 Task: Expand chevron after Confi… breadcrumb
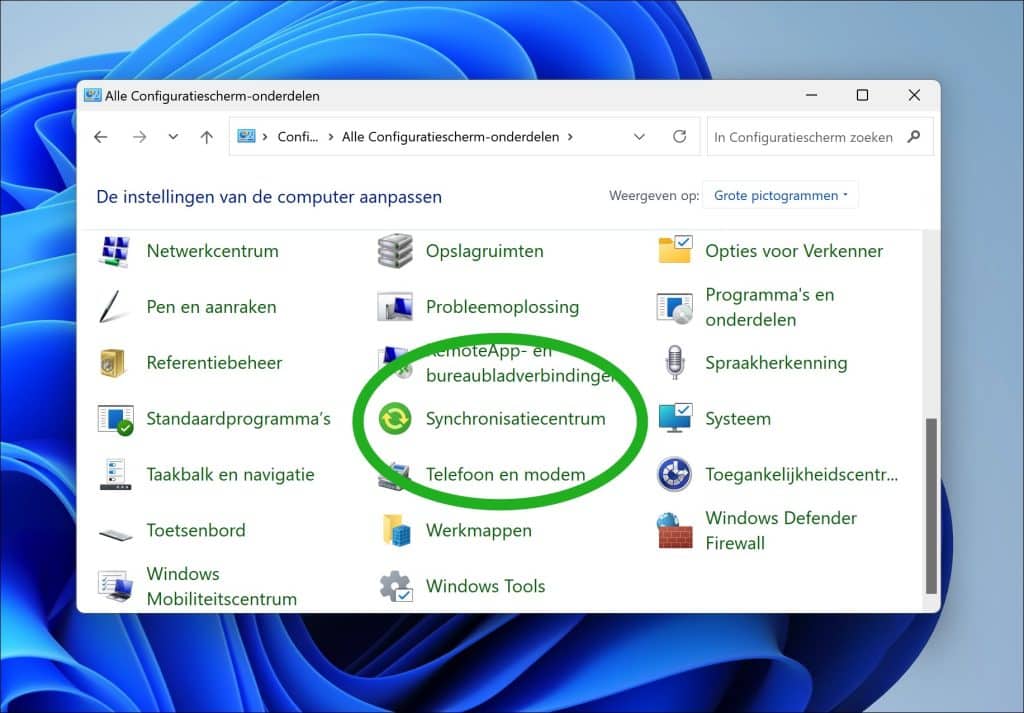pyautogui.click(x=331, y=136)
